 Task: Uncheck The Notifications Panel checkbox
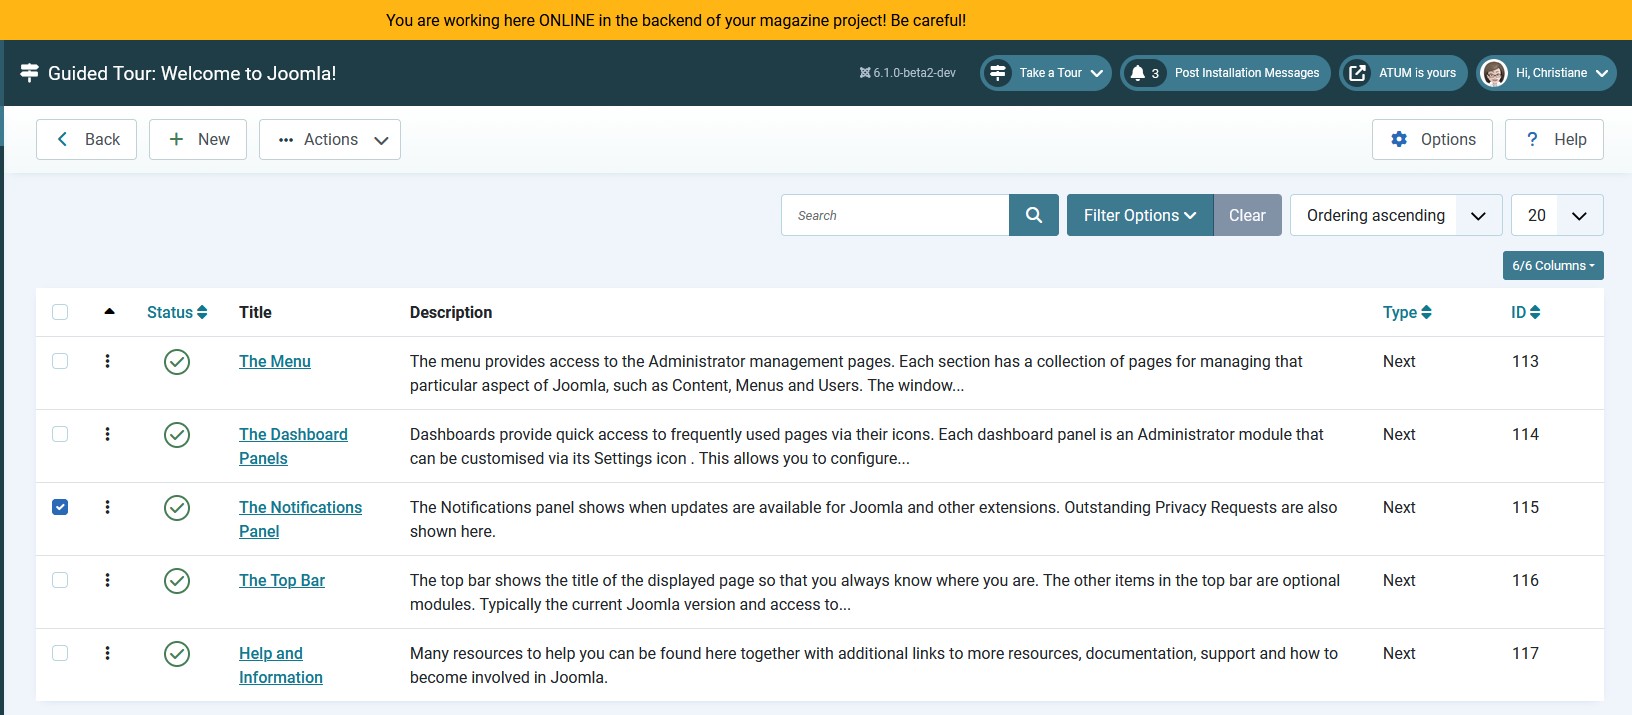pyautogui.click(x=60, y=507)
